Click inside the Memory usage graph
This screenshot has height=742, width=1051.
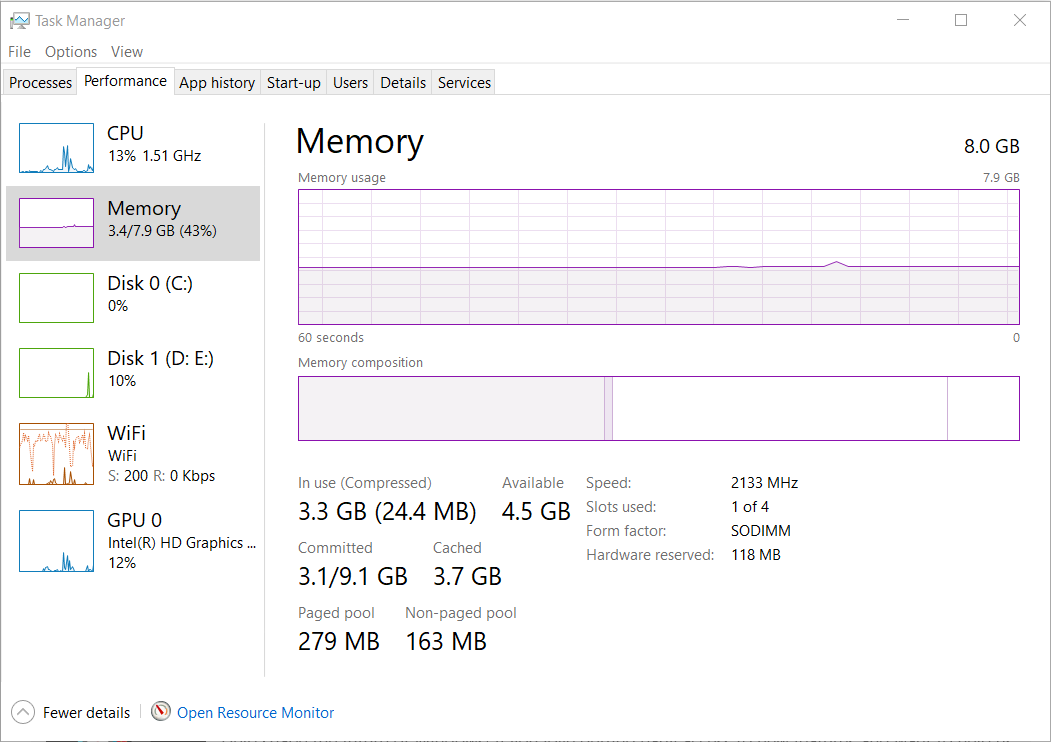pos(658,257)
